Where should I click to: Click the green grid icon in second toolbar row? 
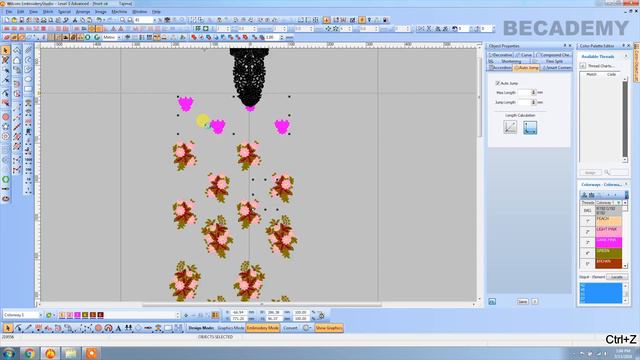point(198,29)
